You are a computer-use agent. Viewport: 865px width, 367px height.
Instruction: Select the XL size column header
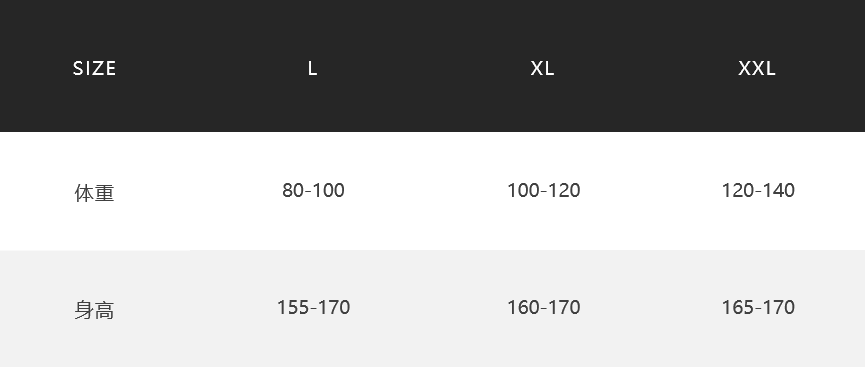542,68
